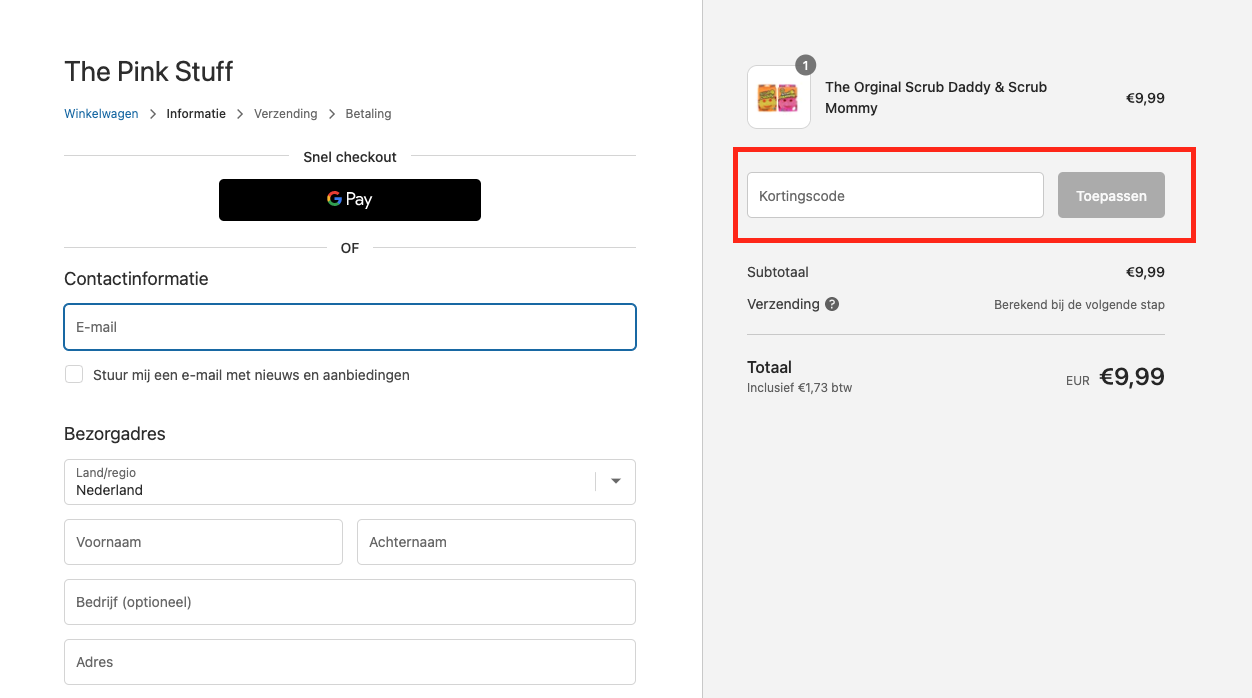Click the Achternaam field

pos(496,542)
